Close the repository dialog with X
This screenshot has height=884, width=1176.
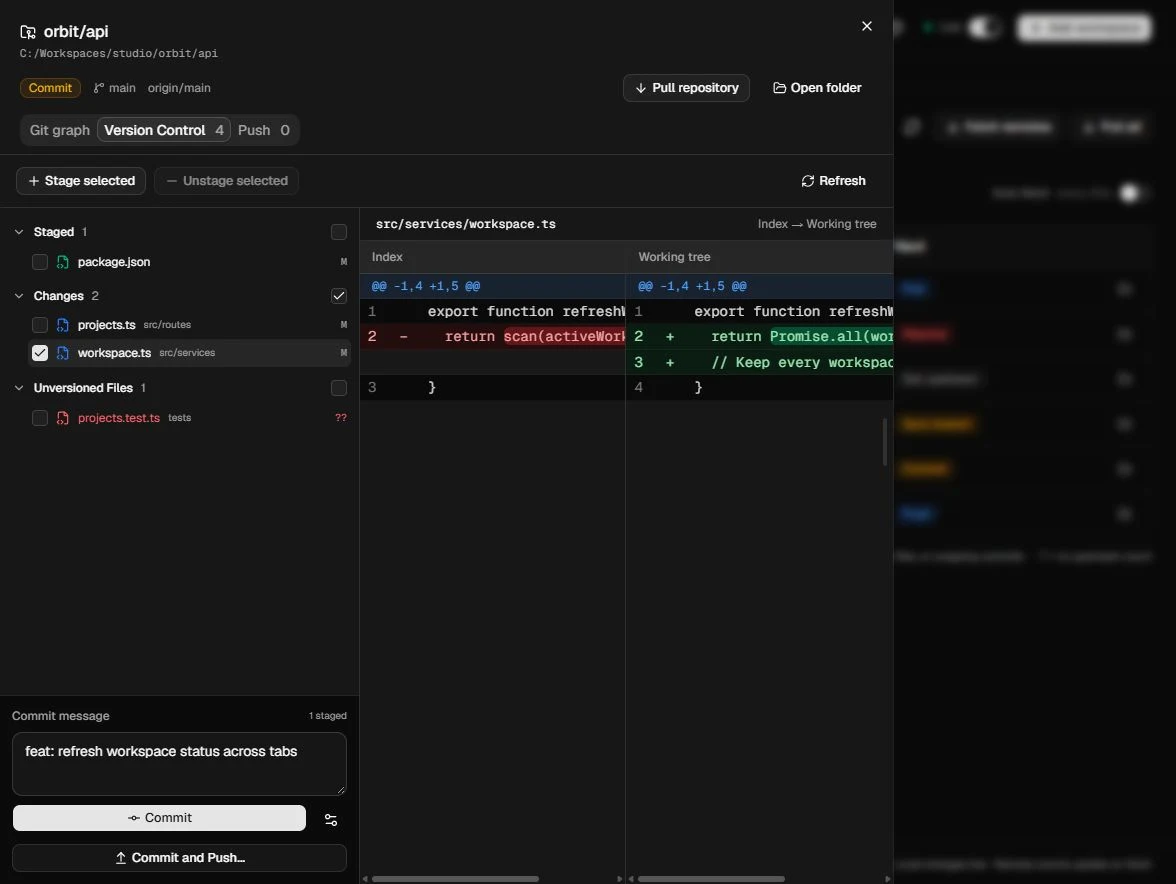866,26
